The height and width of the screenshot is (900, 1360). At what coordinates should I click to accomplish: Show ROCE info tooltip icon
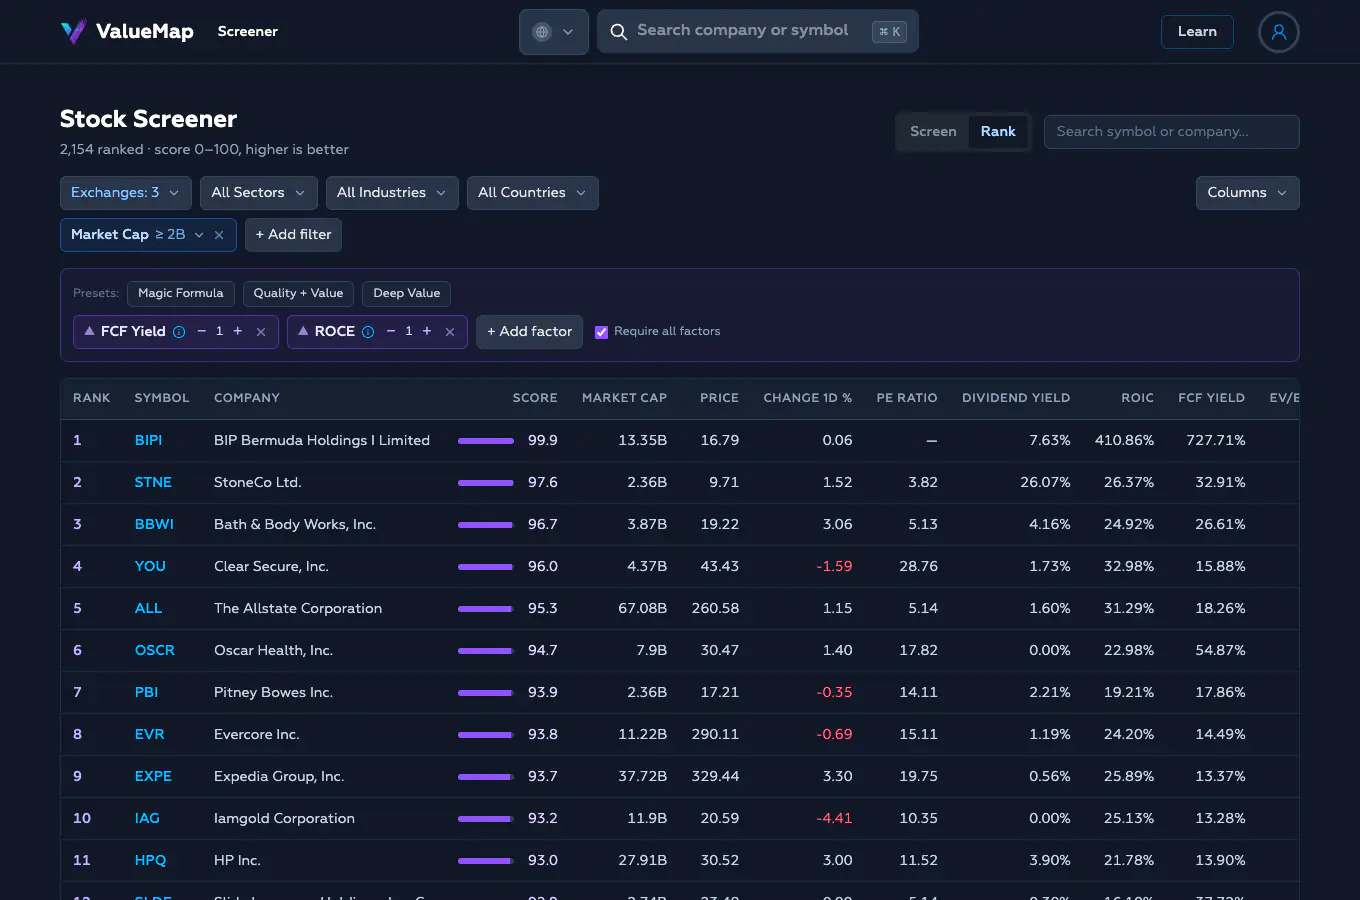click(368, 332)
